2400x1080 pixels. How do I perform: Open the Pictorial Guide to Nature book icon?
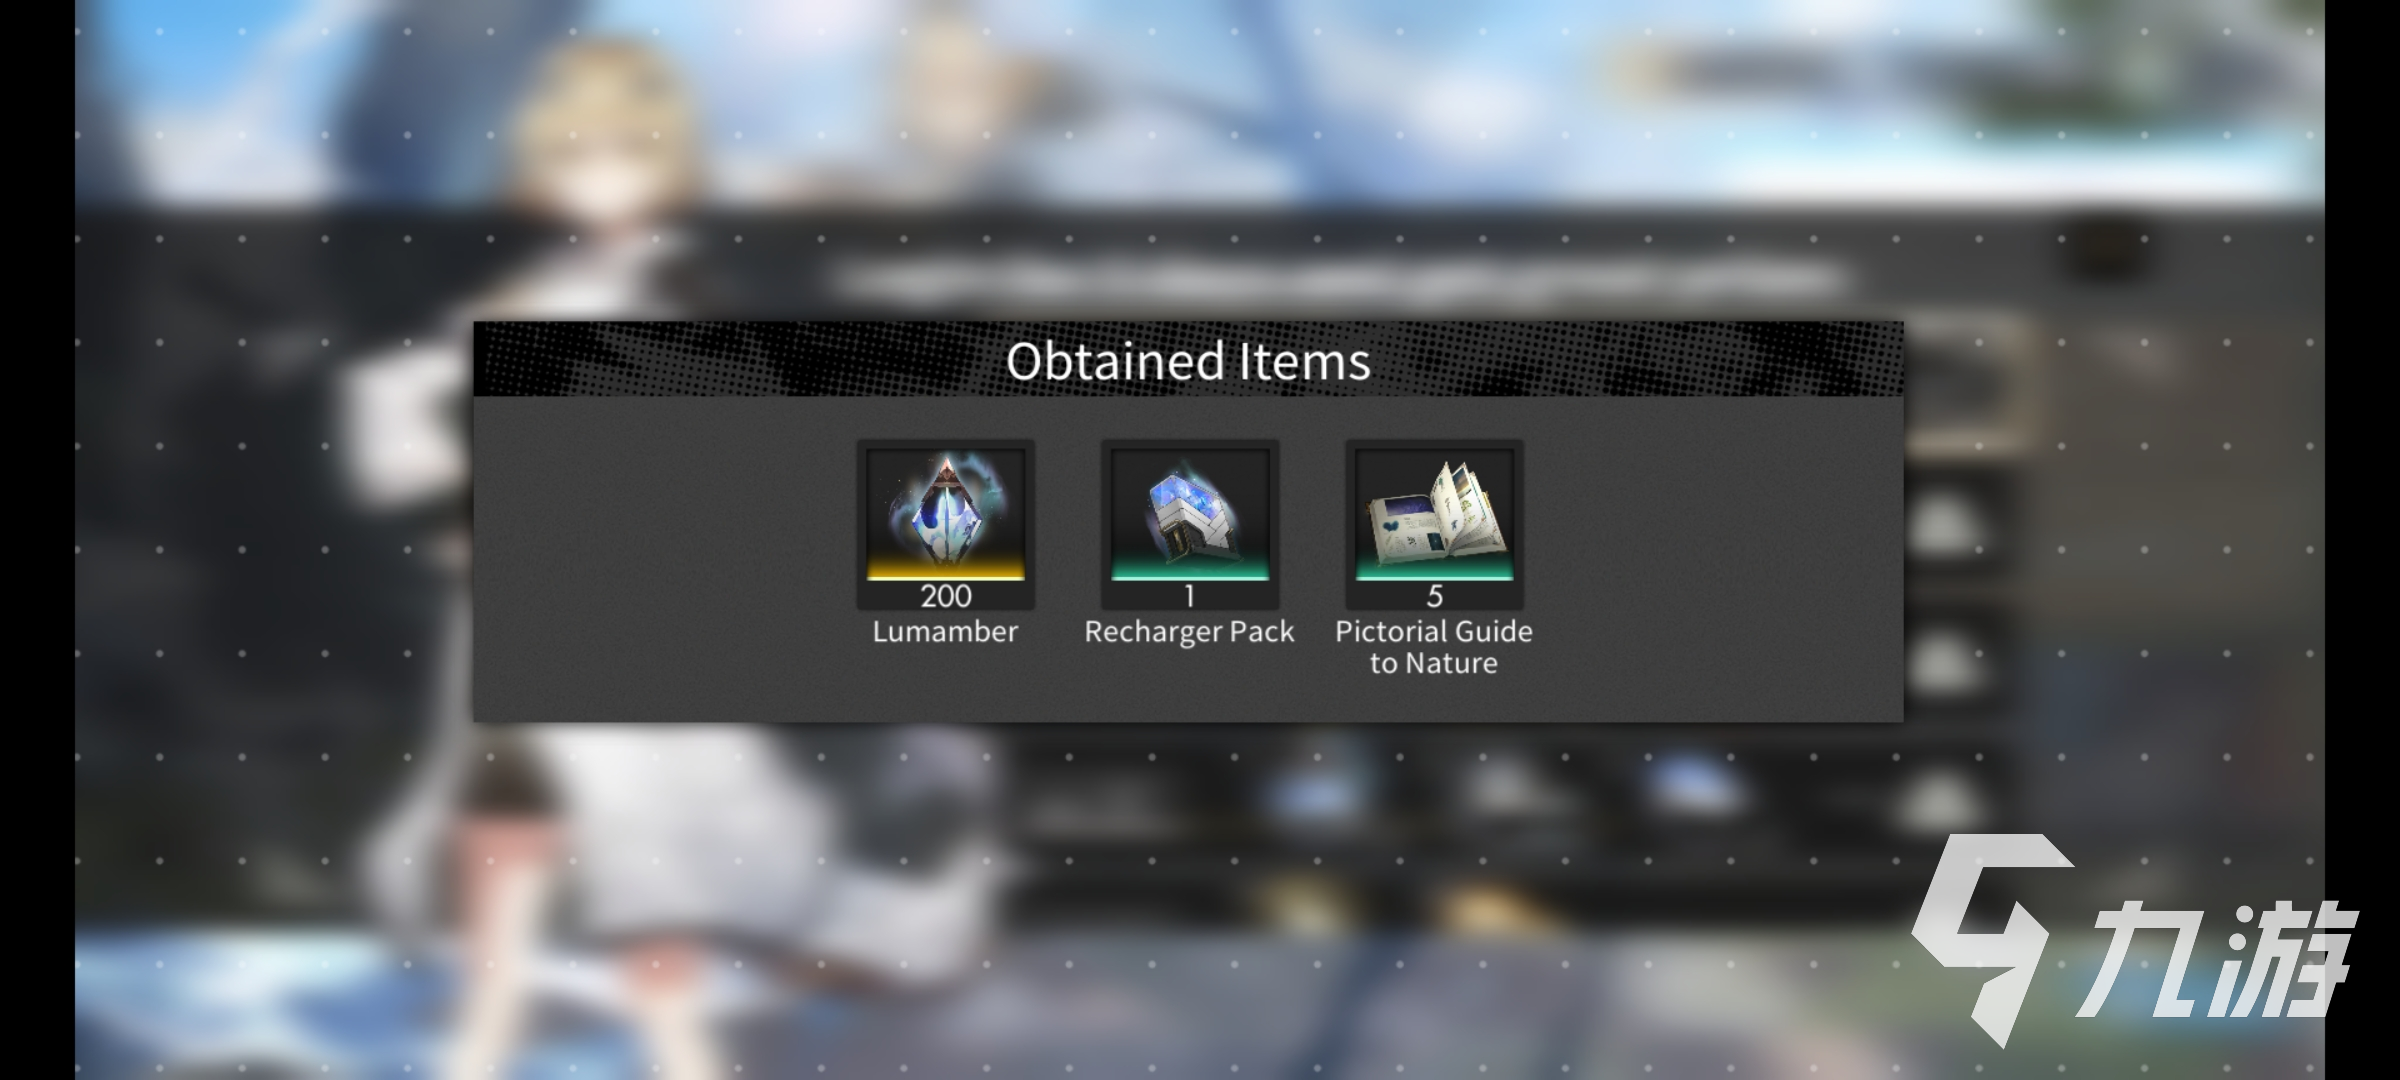[1434, 512]
